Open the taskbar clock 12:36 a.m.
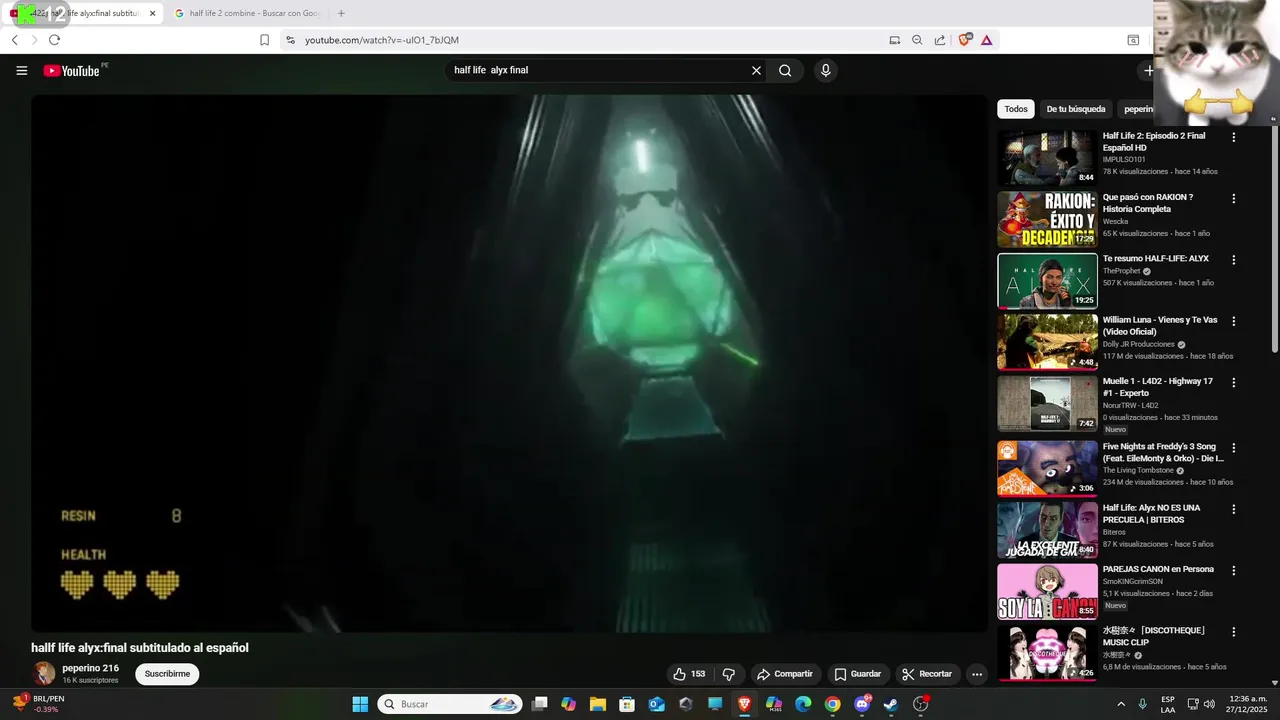Screen dimensions: 1280x720 (1248, 704)
